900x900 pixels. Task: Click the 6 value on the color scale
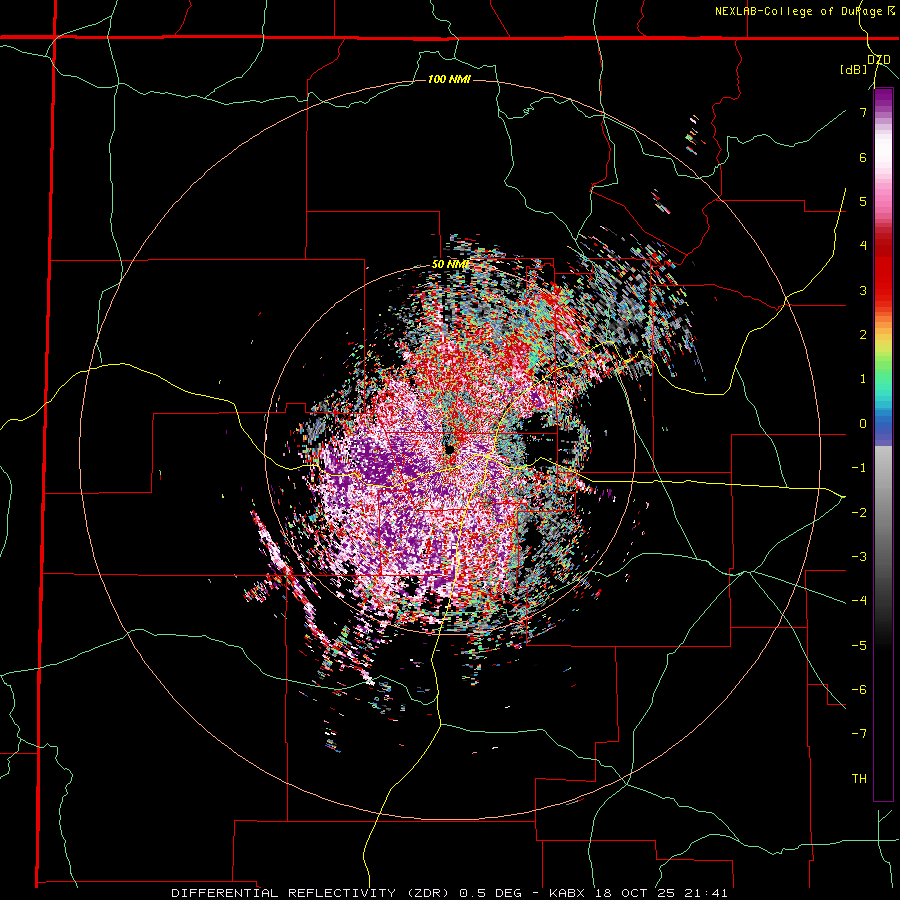point(863,157)
